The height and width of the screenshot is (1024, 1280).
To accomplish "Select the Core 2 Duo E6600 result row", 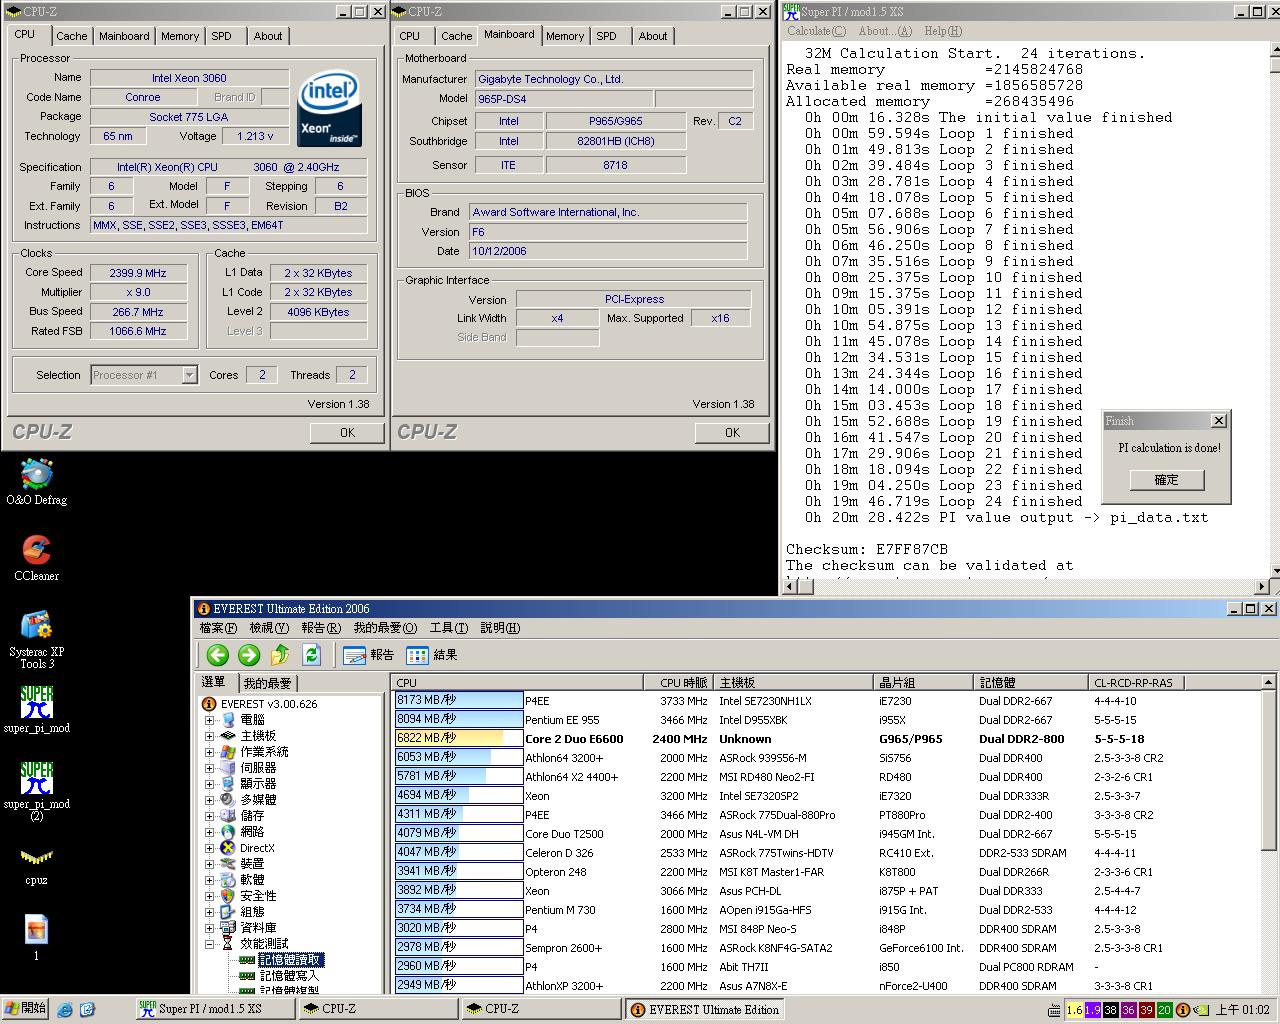I will tap(828, 739).
